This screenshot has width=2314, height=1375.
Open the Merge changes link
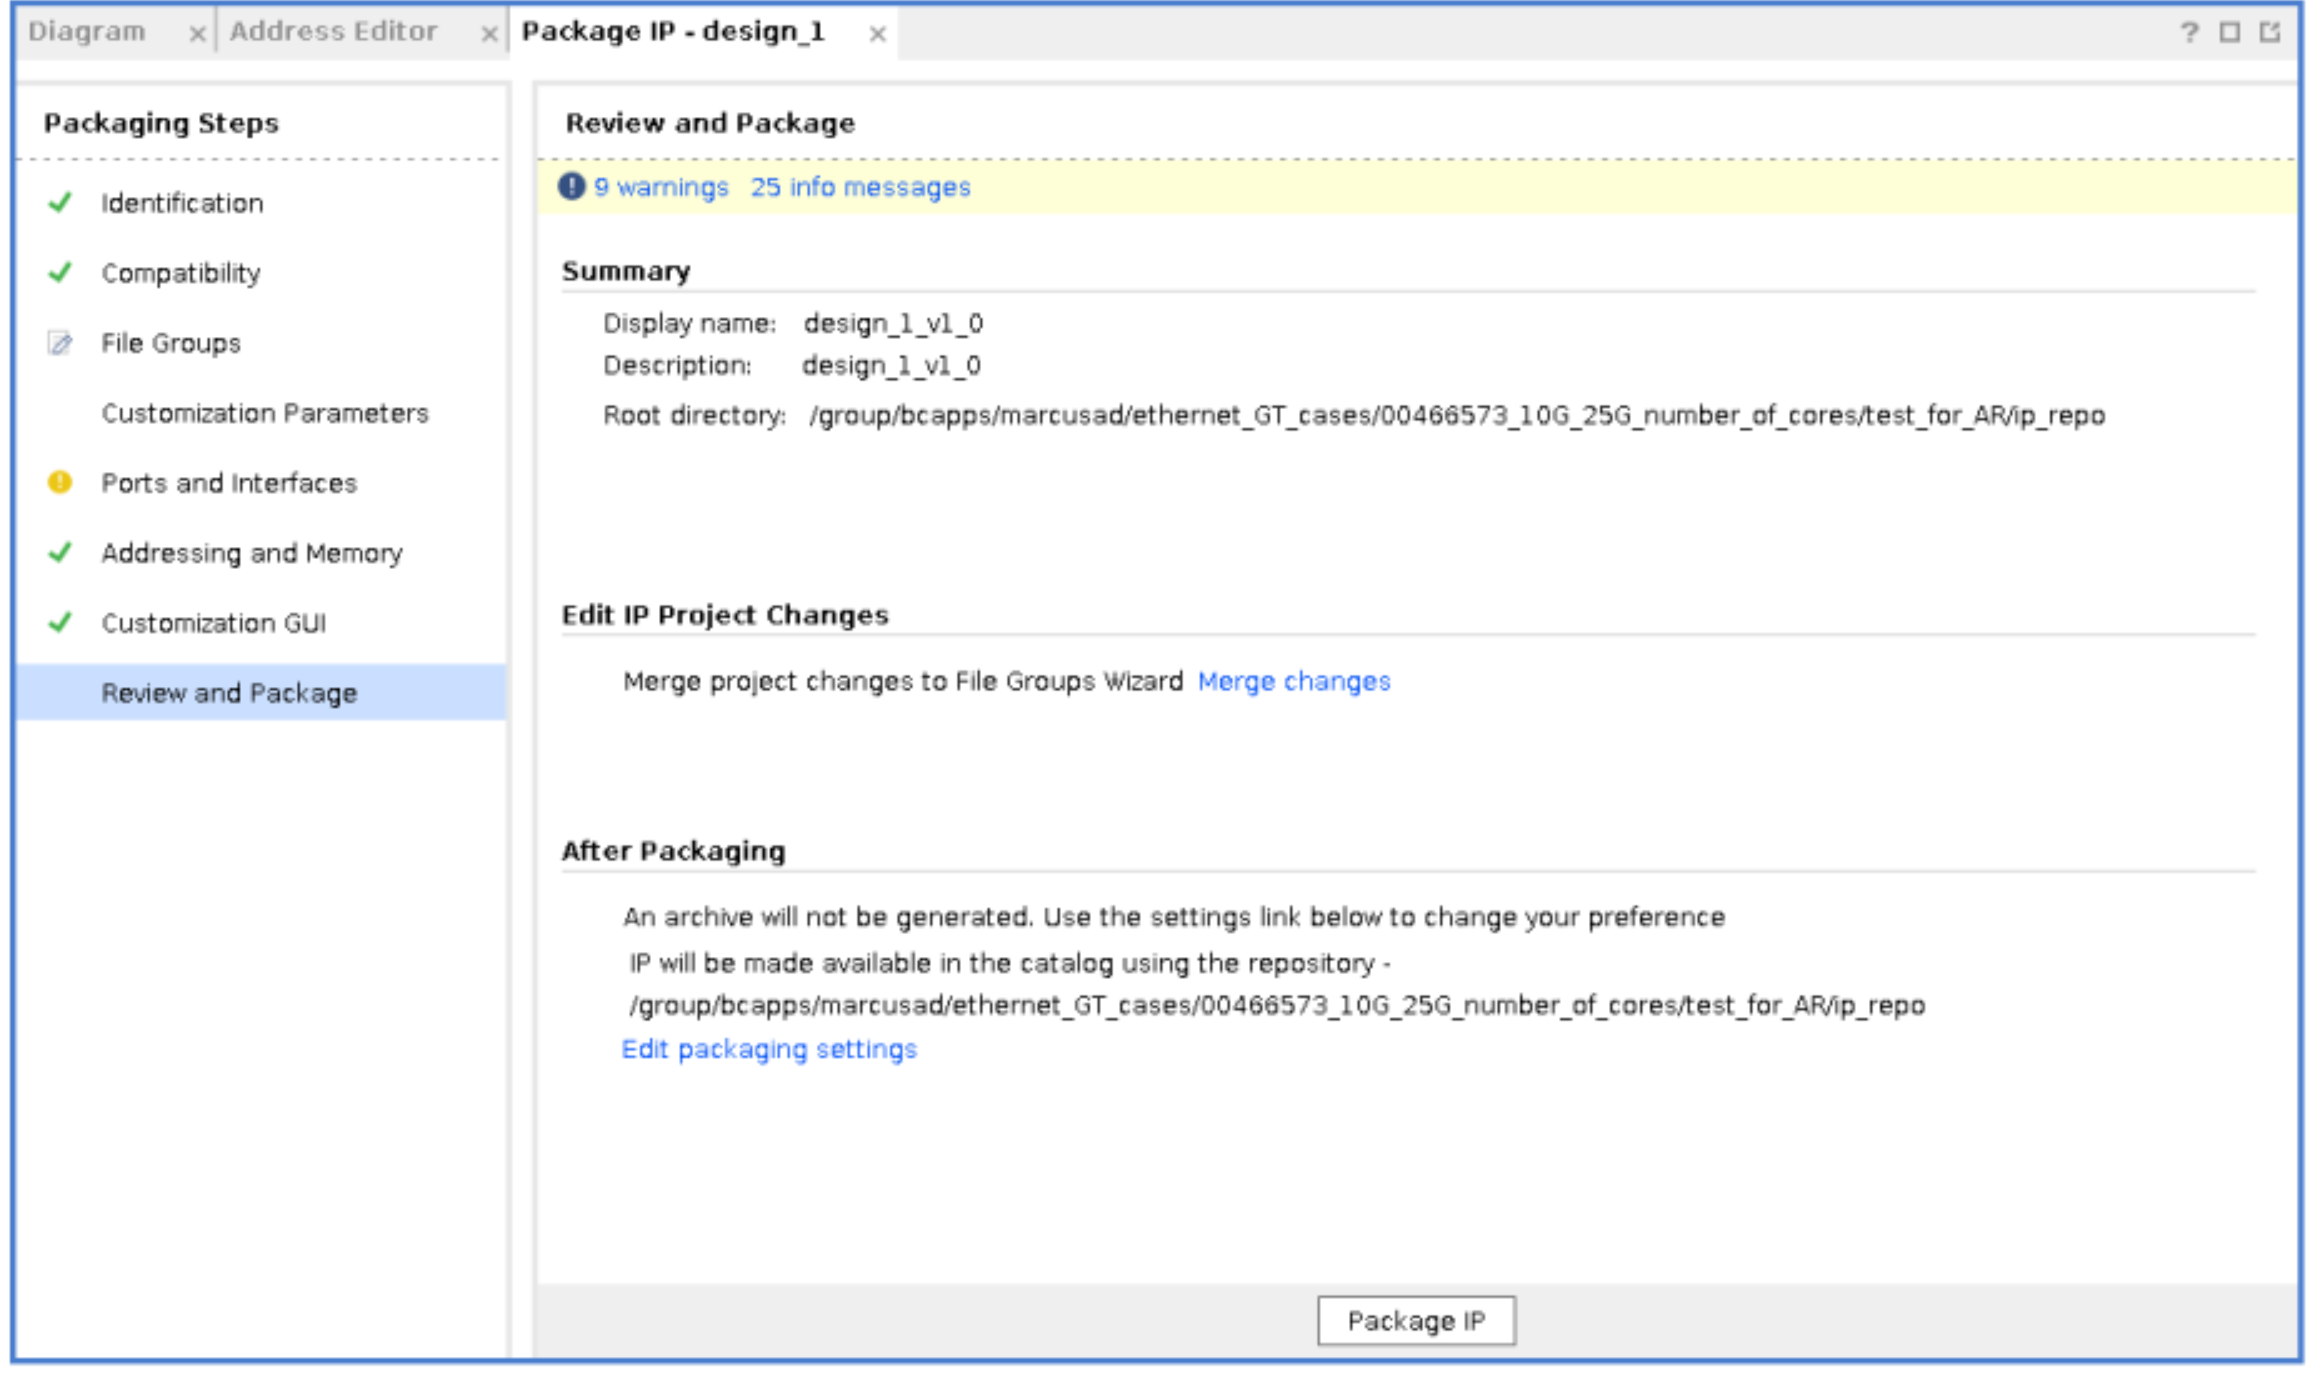(1293, 682)
